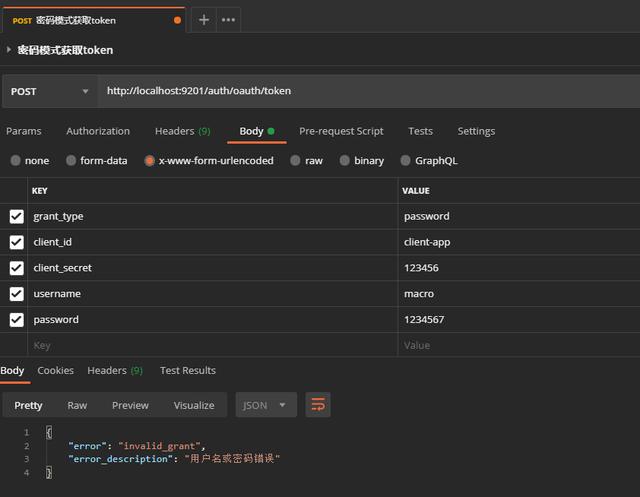Image resolution: width=640 pixels, height=497 pixels.
Task: Click the wrap lines icon in response toolbar
Action: 318,405
